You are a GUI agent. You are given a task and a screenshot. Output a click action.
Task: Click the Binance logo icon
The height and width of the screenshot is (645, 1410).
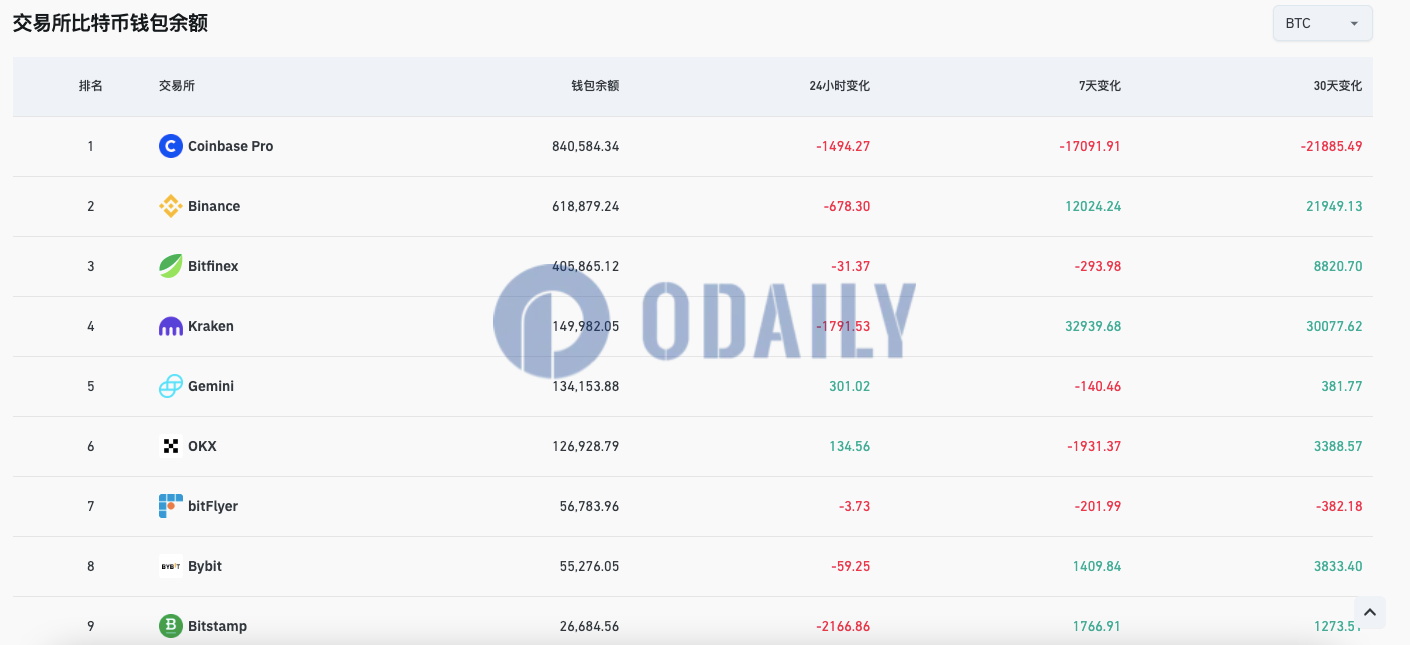click(171, 206)
